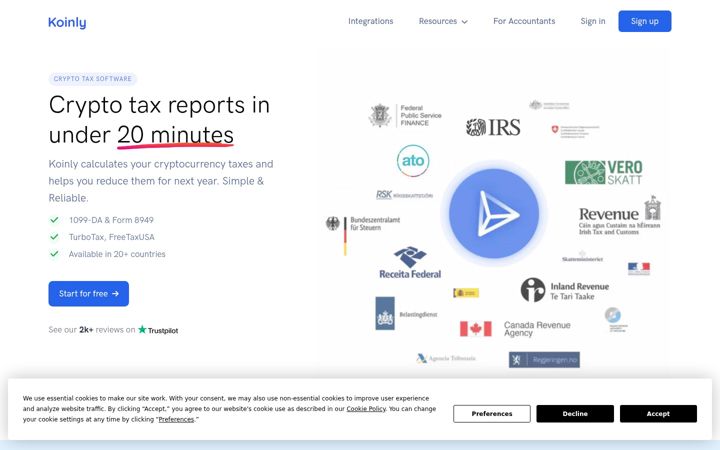Start for free with the arrow button

(89, 293)
